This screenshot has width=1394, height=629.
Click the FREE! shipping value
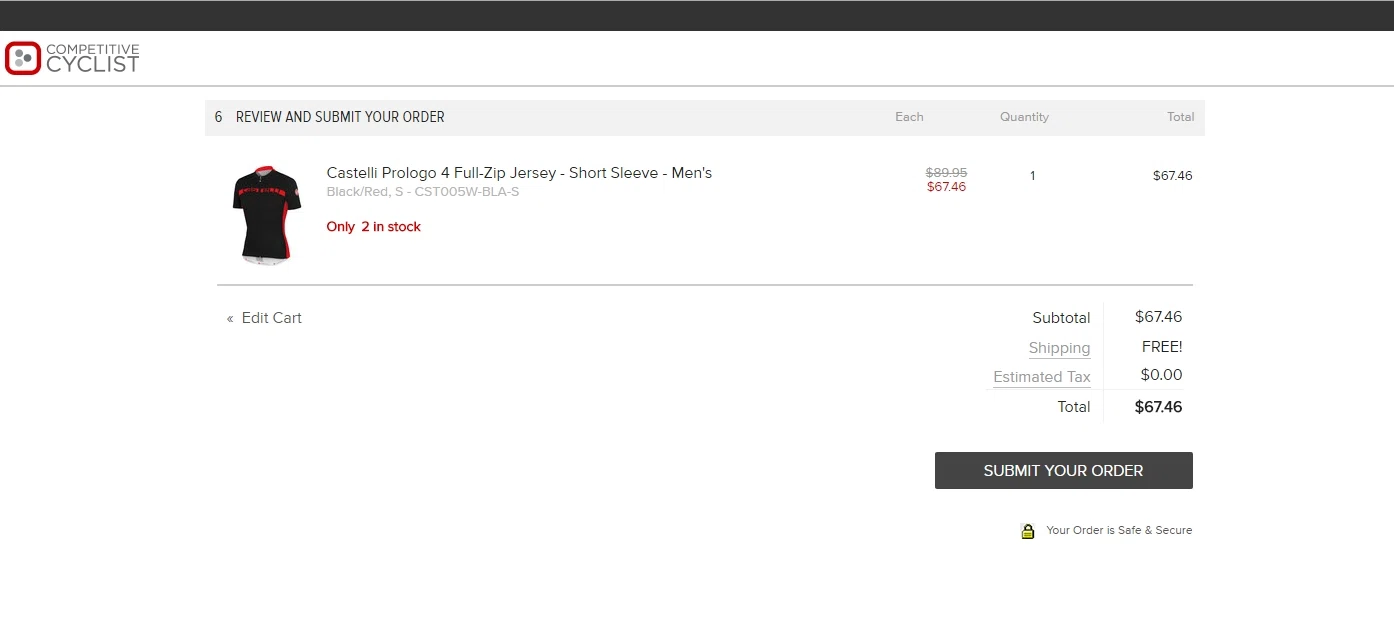pos(1162,347)
